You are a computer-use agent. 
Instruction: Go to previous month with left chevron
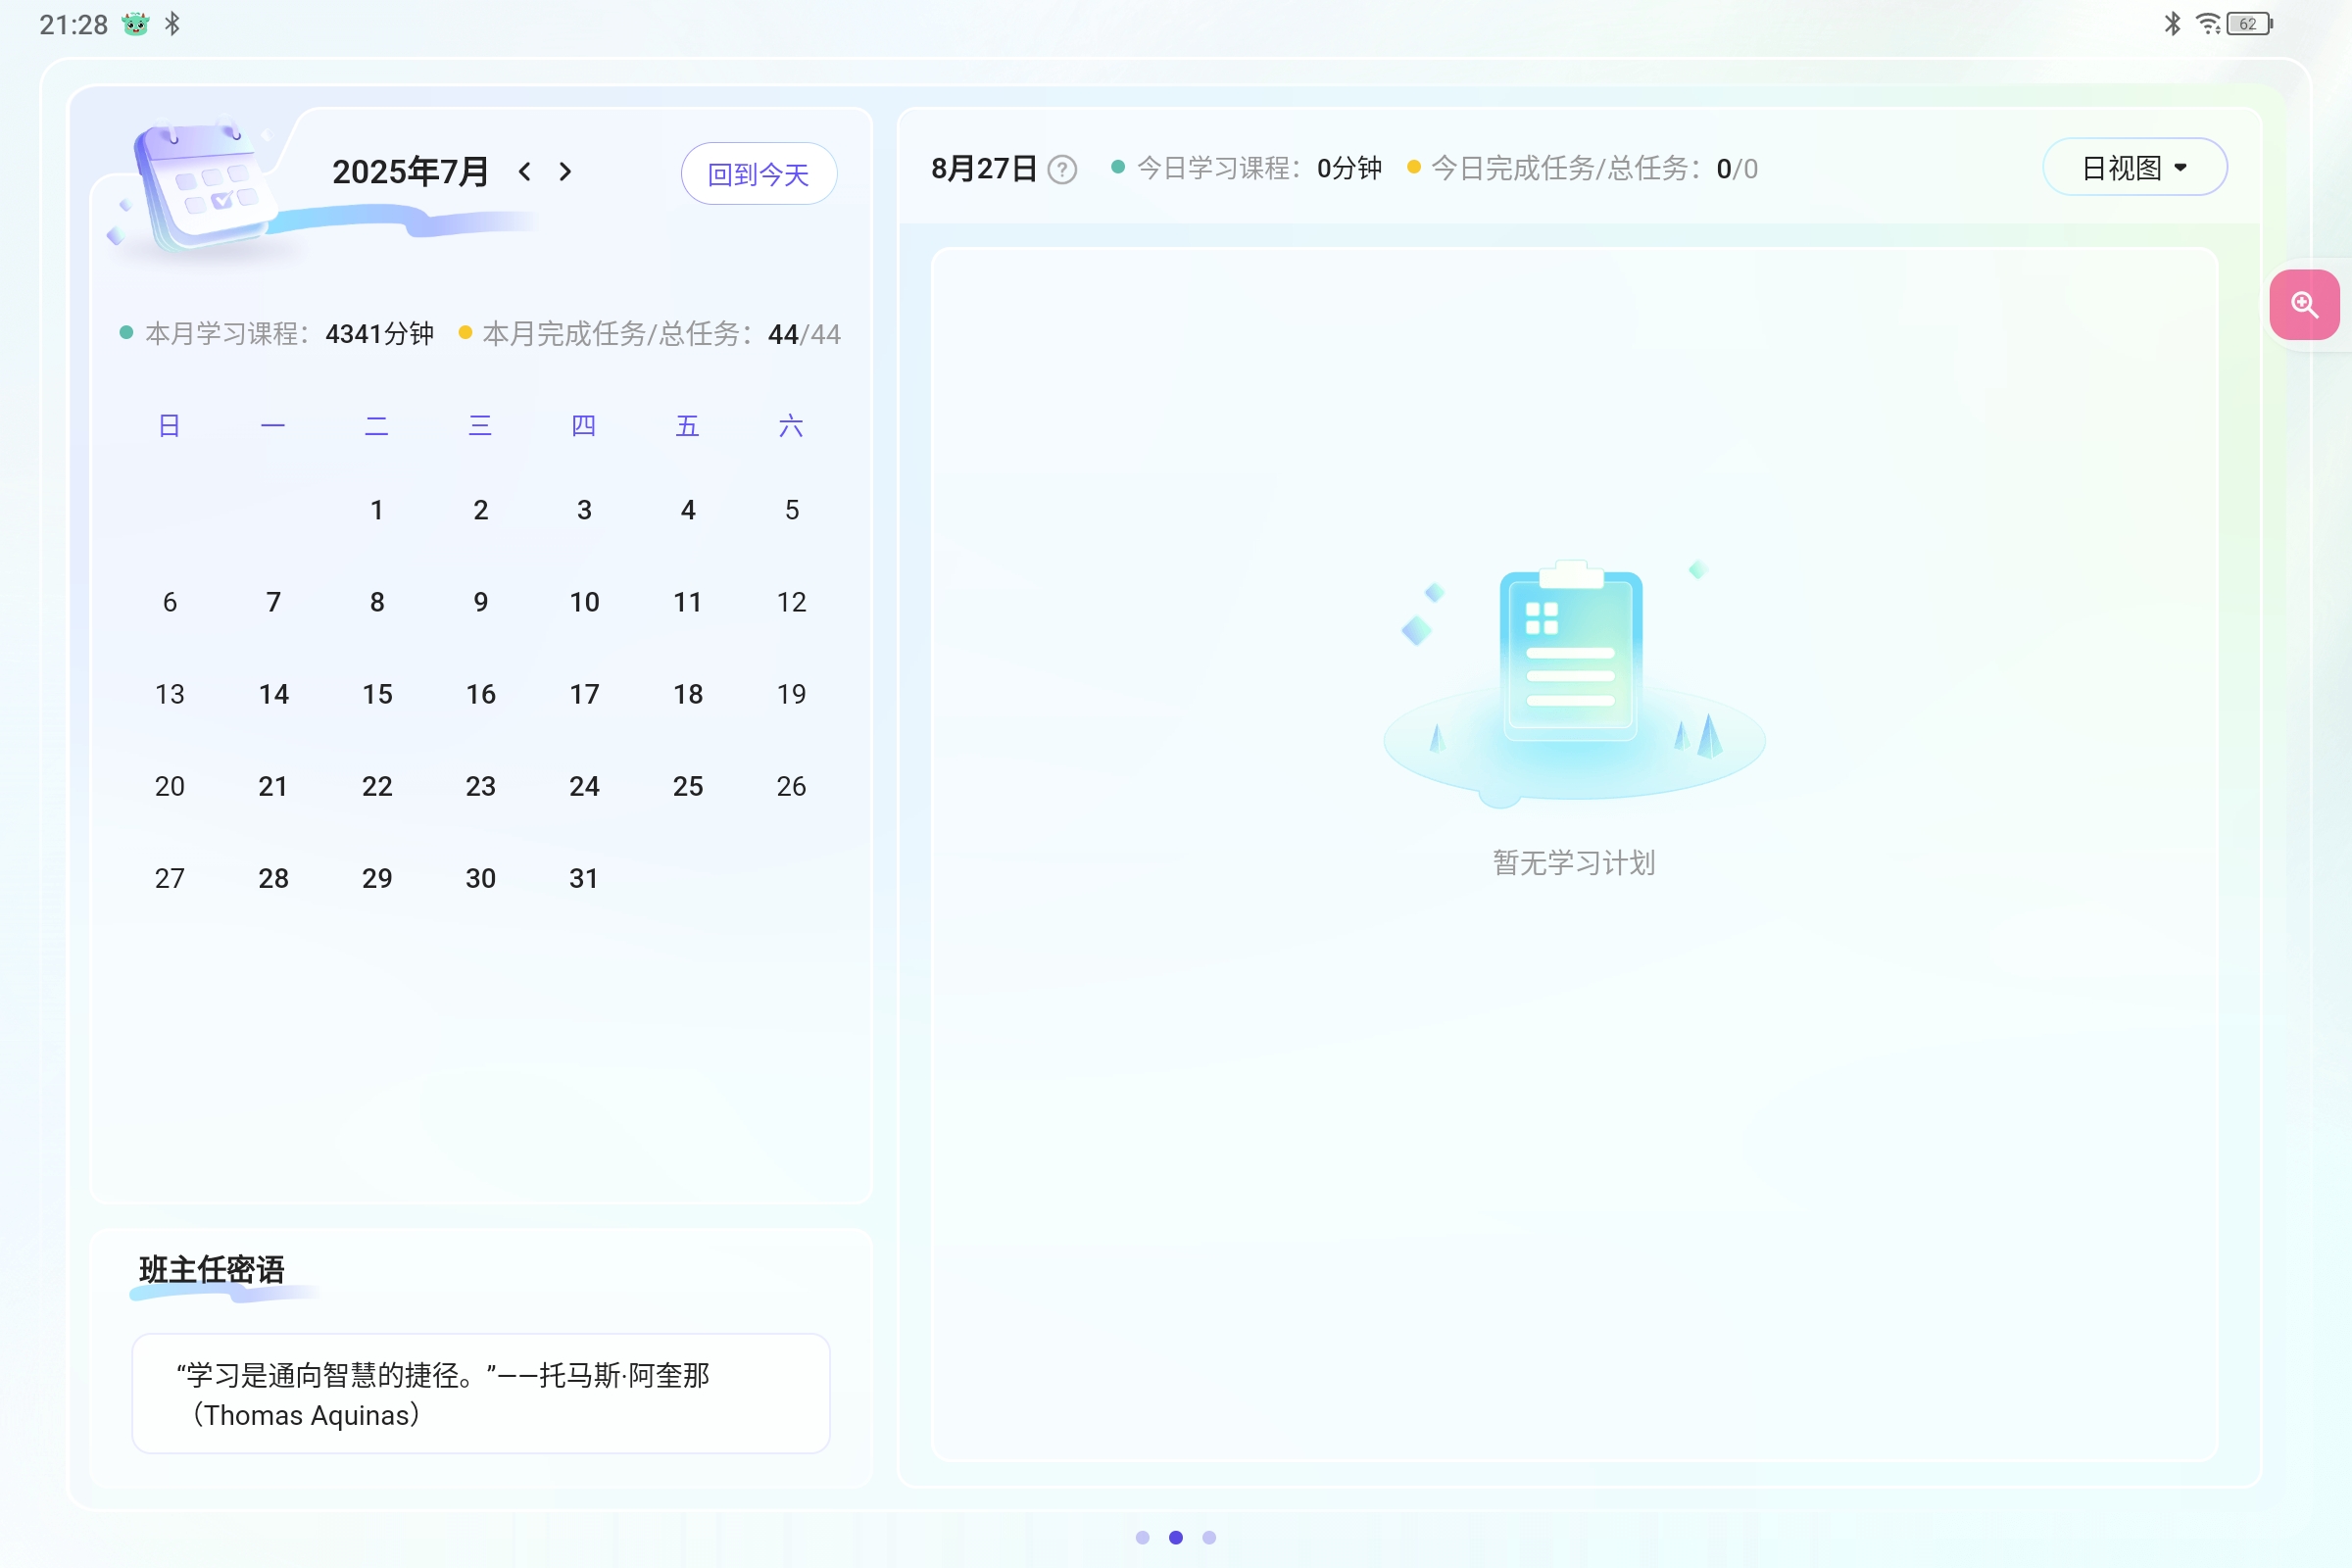525,172
